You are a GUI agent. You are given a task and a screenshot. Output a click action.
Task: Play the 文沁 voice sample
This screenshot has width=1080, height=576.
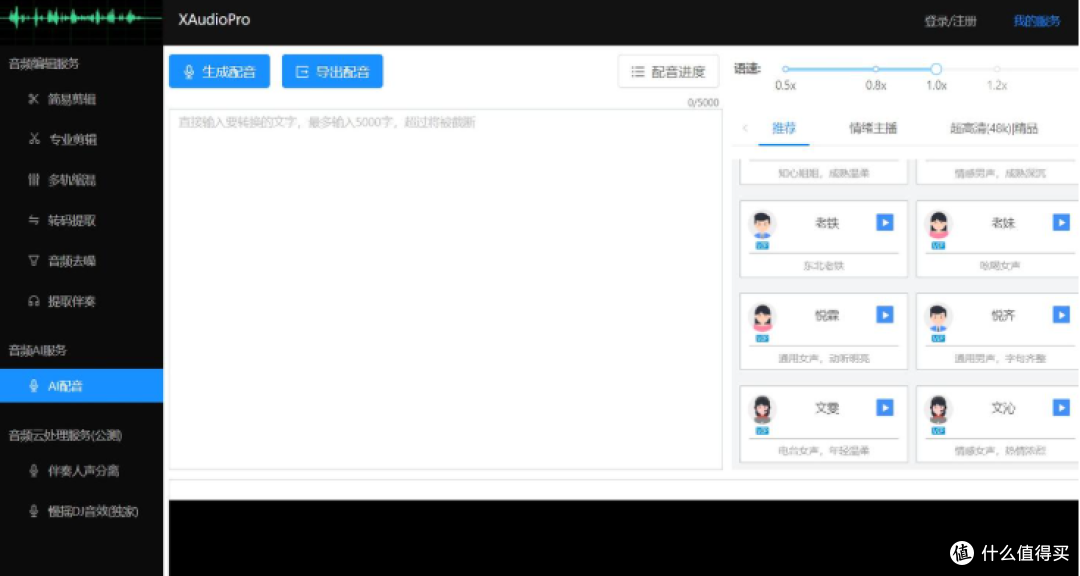1061,407
